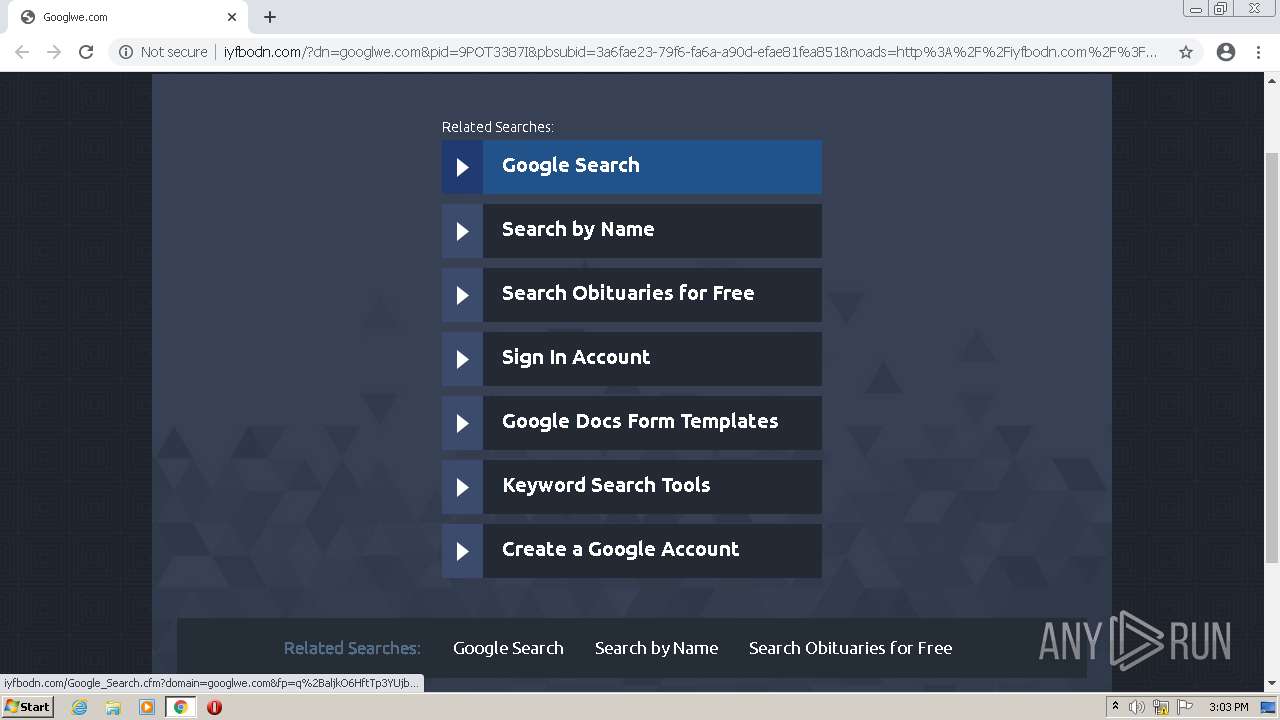Viewport: 1280px width, 720px height.
Task: Open Create a Google Account result
Action: pos(632,551)
